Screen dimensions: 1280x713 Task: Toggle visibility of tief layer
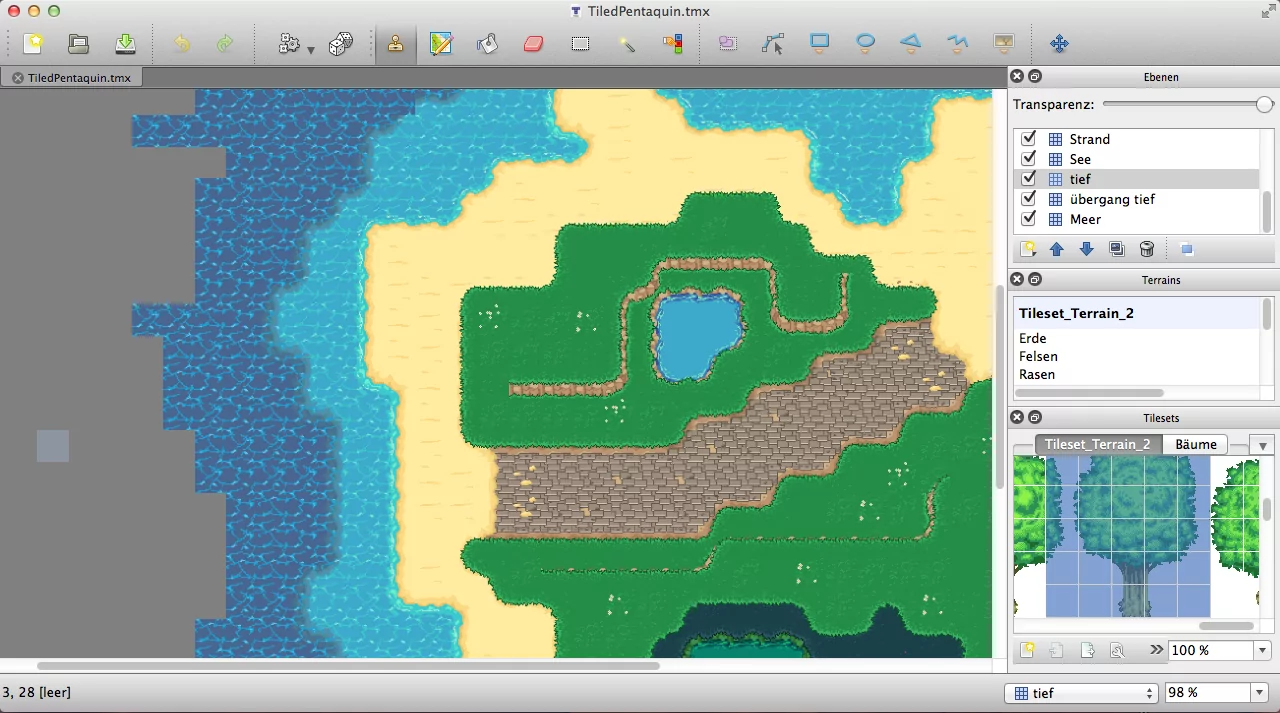(x=1028, y=179)
